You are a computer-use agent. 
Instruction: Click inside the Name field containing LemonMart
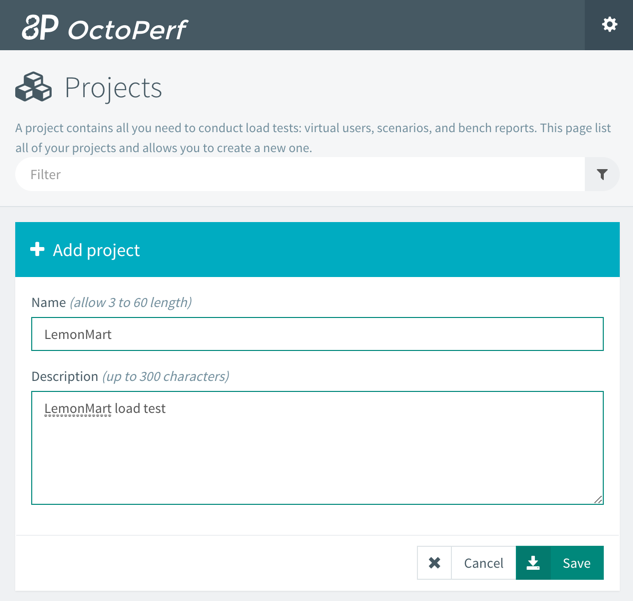coord(317,334)
